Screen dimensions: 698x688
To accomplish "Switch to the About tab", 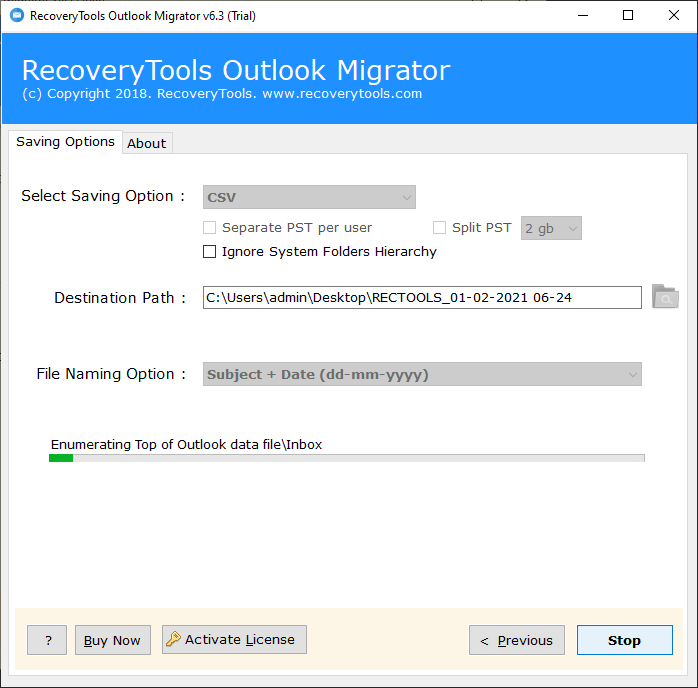I will (x=147, y=143).
